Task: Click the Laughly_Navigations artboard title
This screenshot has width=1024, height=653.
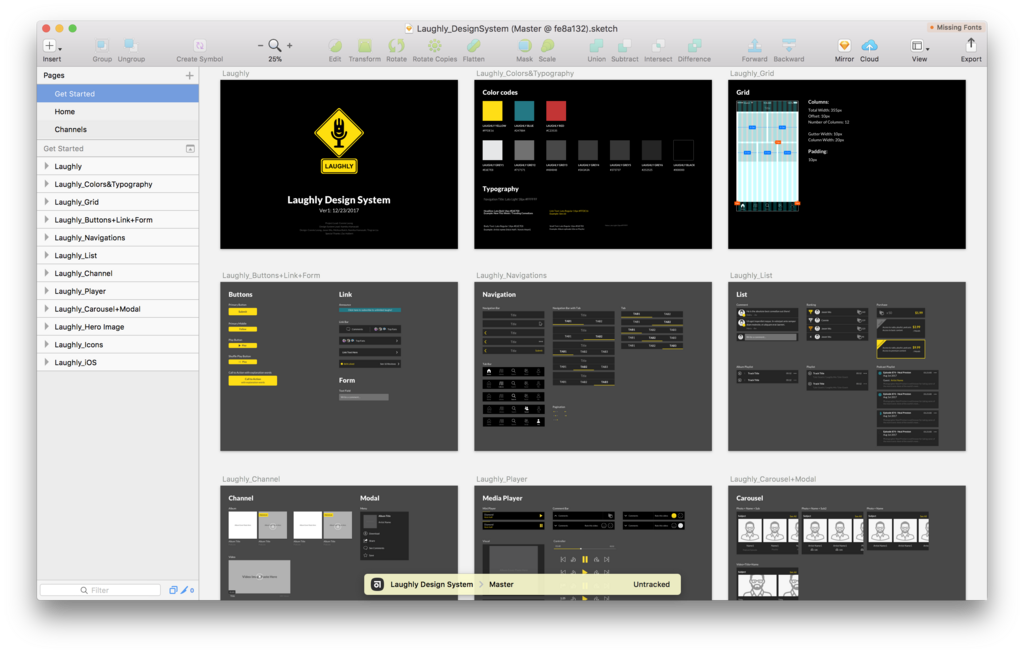Action: click(511, 276)
